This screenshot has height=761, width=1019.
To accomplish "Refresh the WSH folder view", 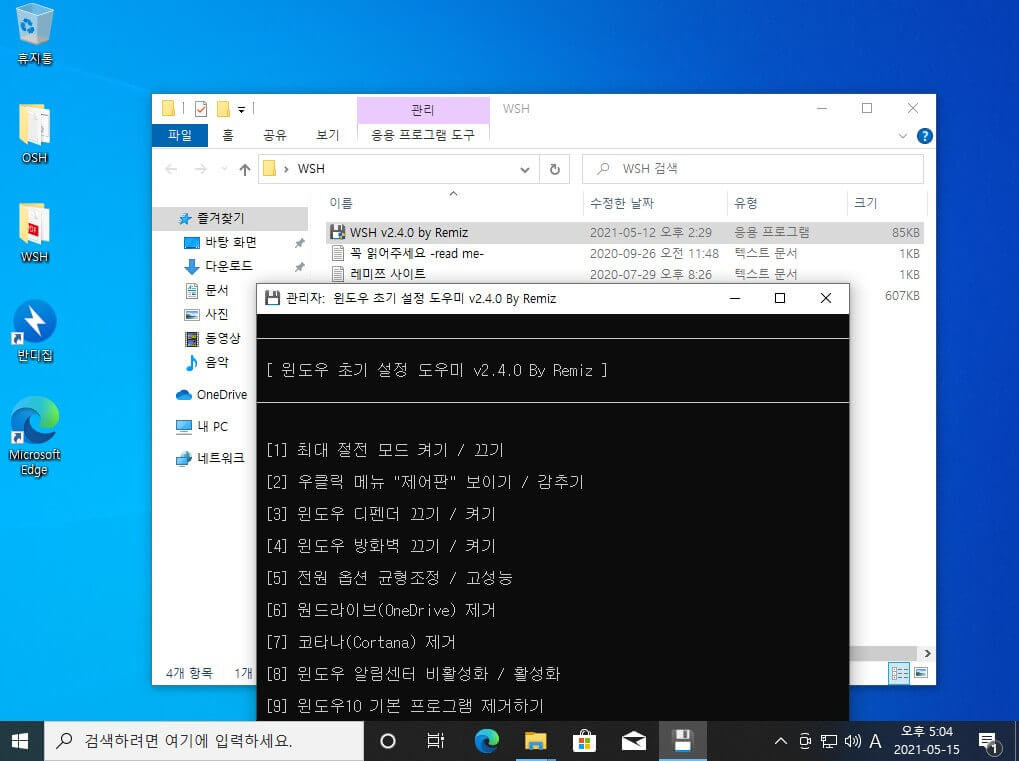I will (554, 169).
